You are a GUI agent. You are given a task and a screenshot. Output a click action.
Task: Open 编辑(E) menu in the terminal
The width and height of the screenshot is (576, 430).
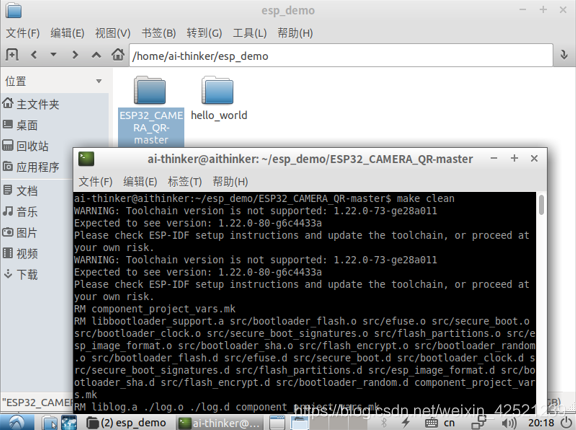pyautogui.click(x=140, y=182)
